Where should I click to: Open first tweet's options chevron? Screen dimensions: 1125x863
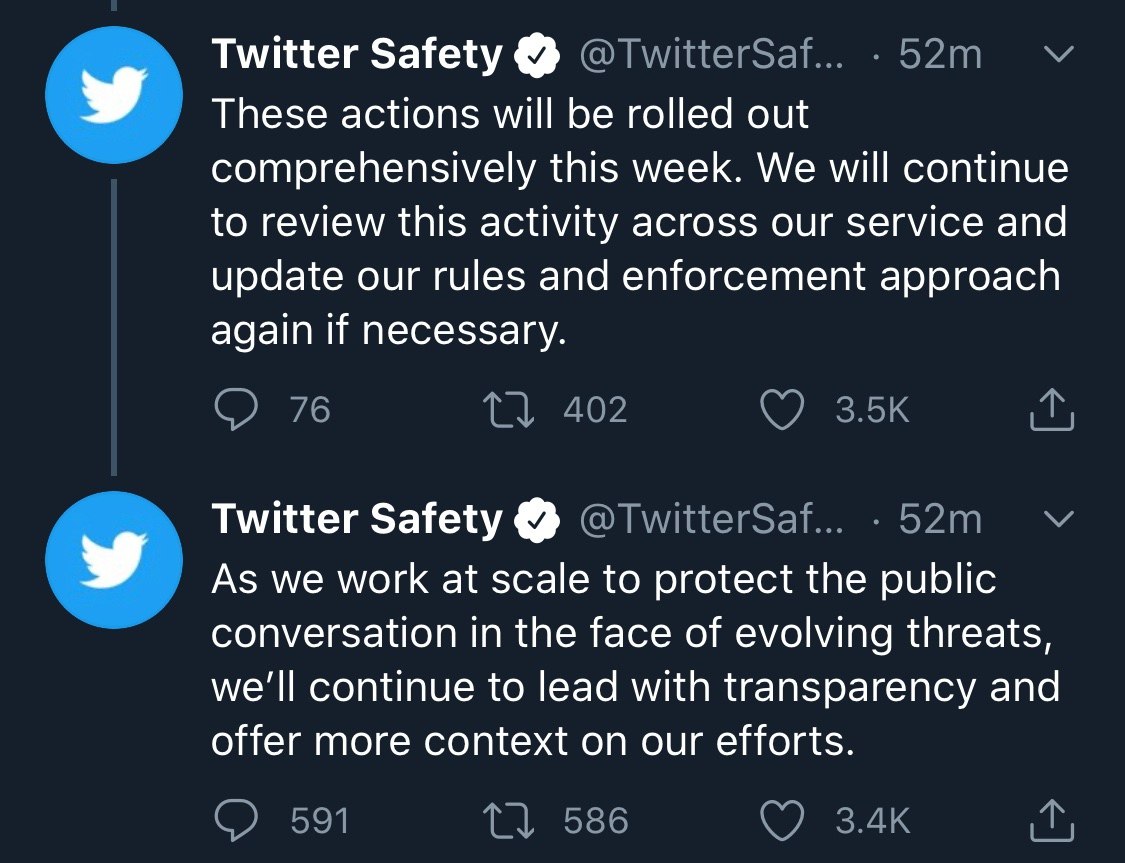pos(1058,54)
